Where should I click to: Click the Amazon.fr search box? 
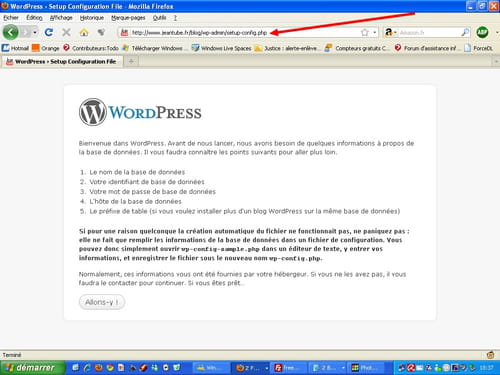tap(429, 32)
